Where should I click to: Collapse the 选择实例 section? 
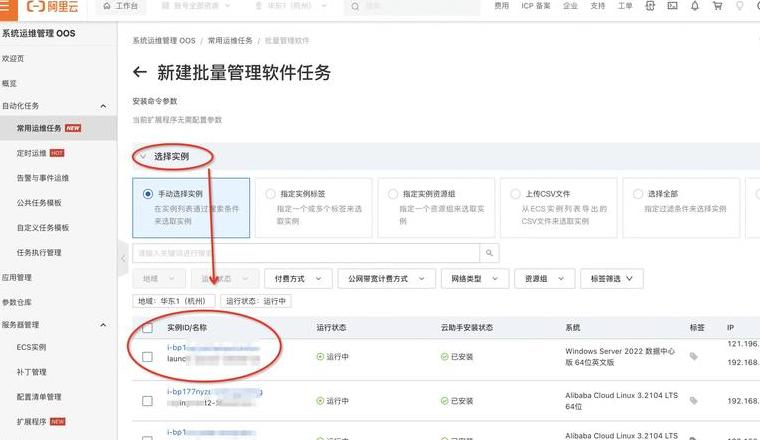tap(142, 157)
